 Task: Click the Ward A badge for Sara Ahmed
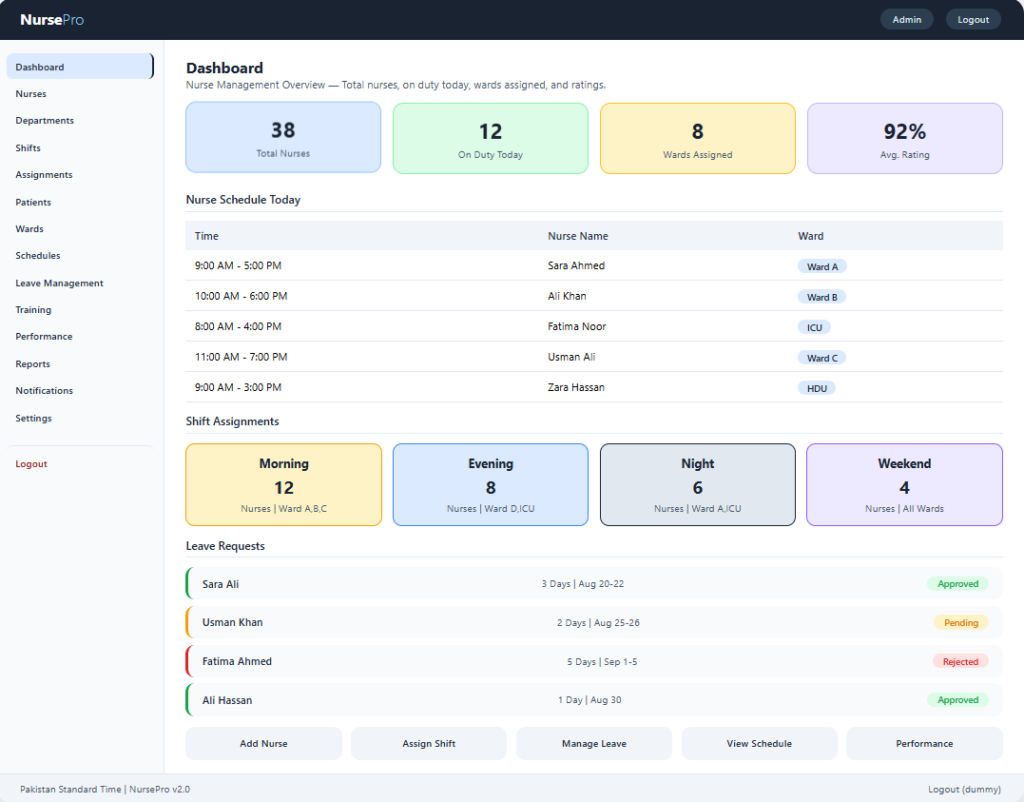pos(822,266)
